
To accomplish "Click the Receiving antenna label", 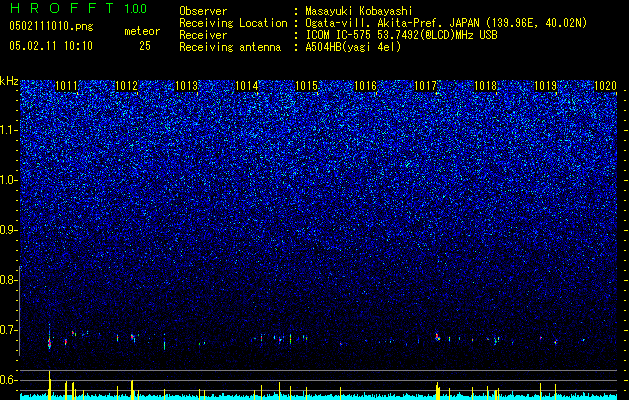I will [230, 47].
